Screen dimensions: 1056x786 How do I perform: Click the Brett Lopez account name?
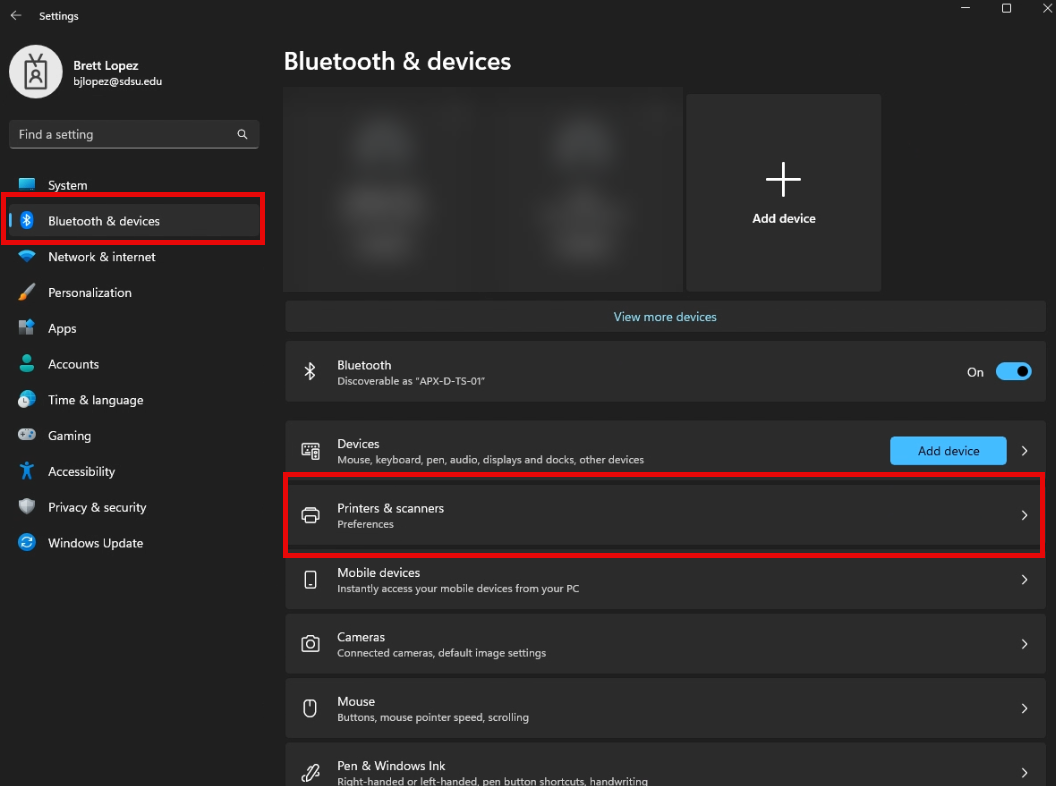click(x=106, y=65)
